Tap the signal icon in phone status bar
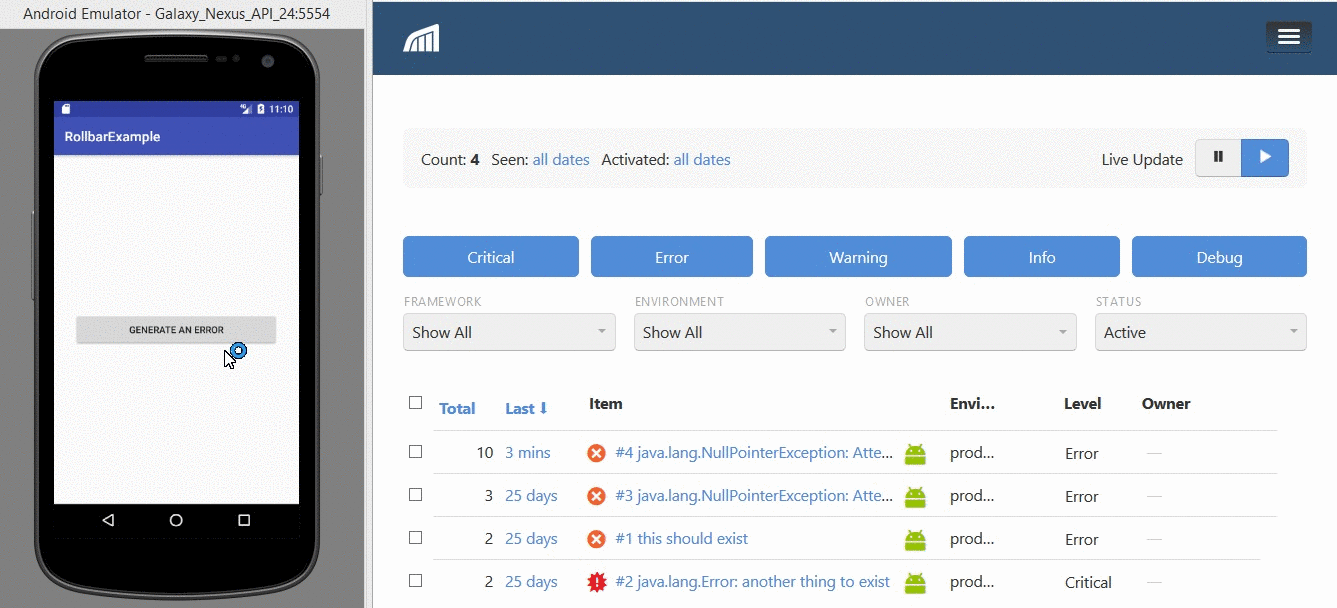Screen dimensions: 1337x608 [246, 108]
